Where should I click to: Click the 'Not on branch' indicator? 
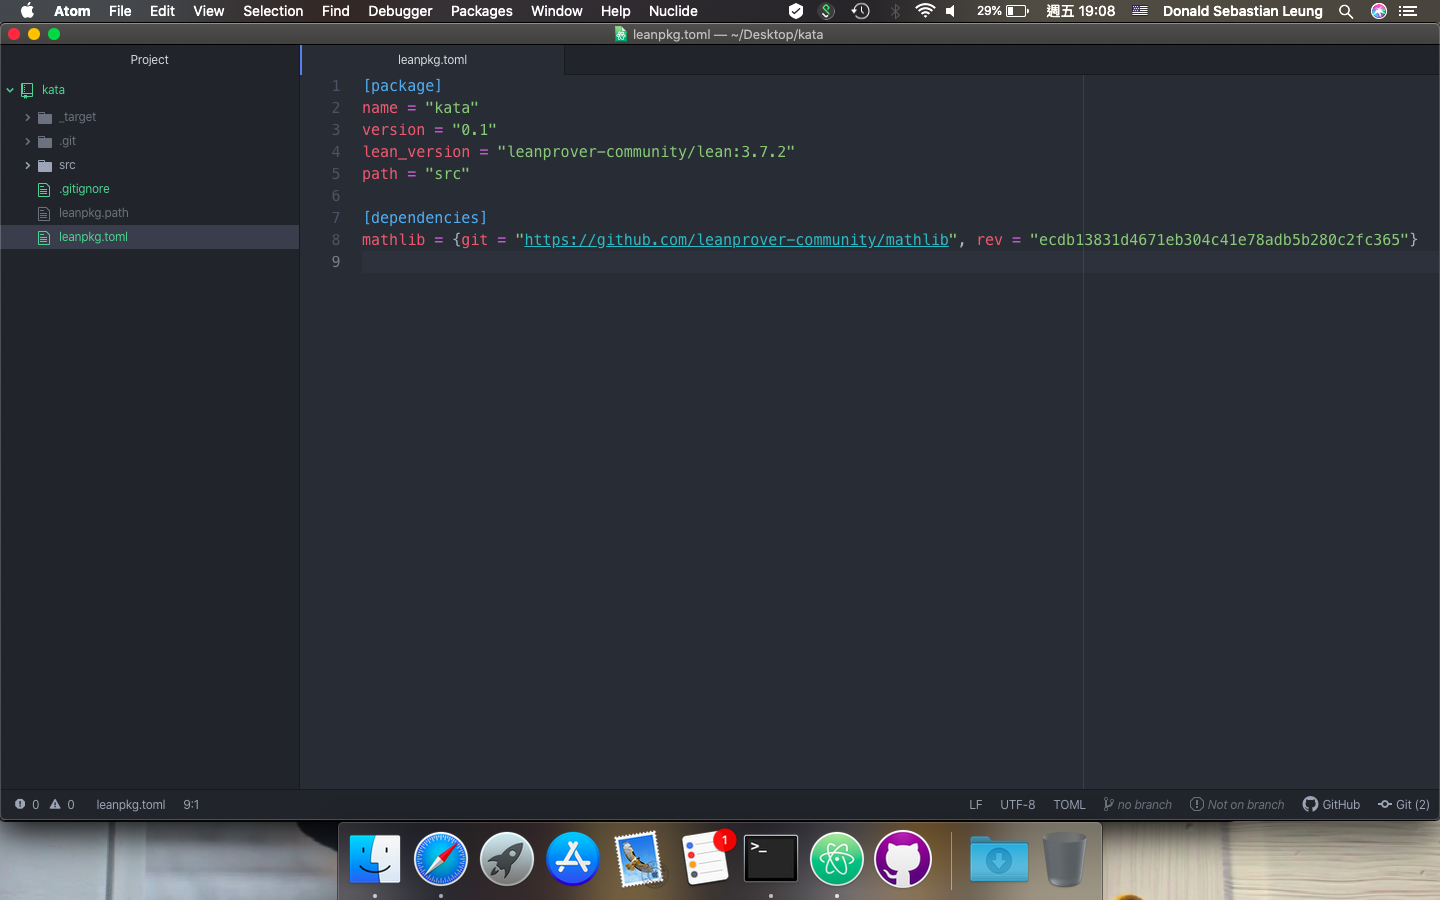coord(1237,804)
